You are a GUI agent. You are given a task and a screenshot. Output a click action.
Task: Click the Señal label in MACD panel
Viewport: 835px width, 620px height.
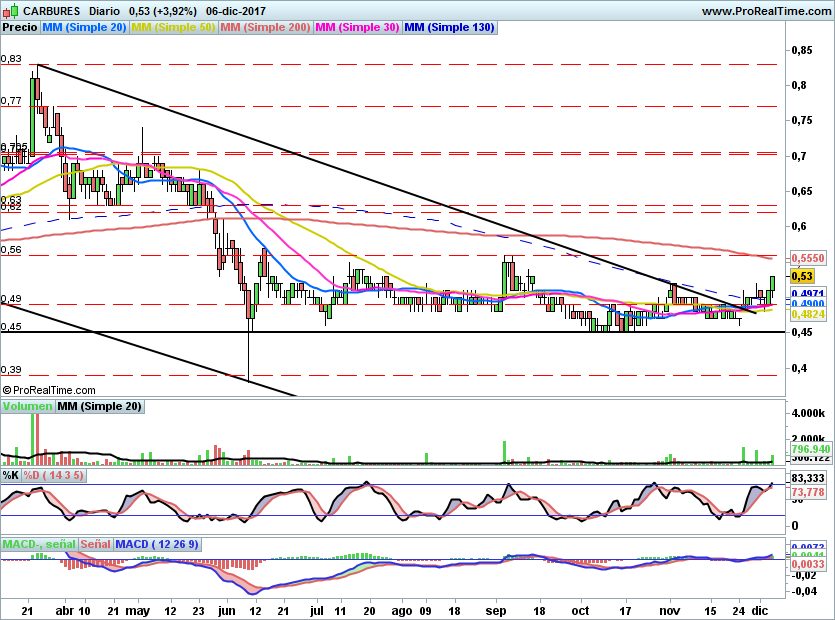(95, 544)
